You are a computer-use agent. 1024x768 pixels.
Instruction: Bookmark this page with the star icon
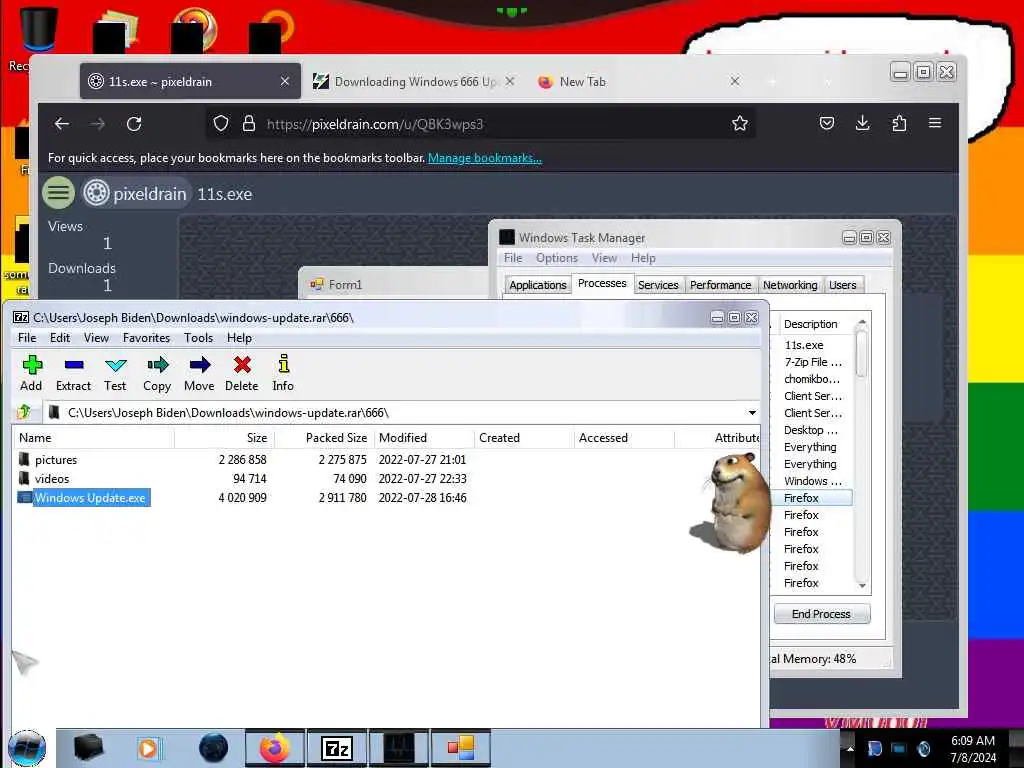click(x=739, y=123)
